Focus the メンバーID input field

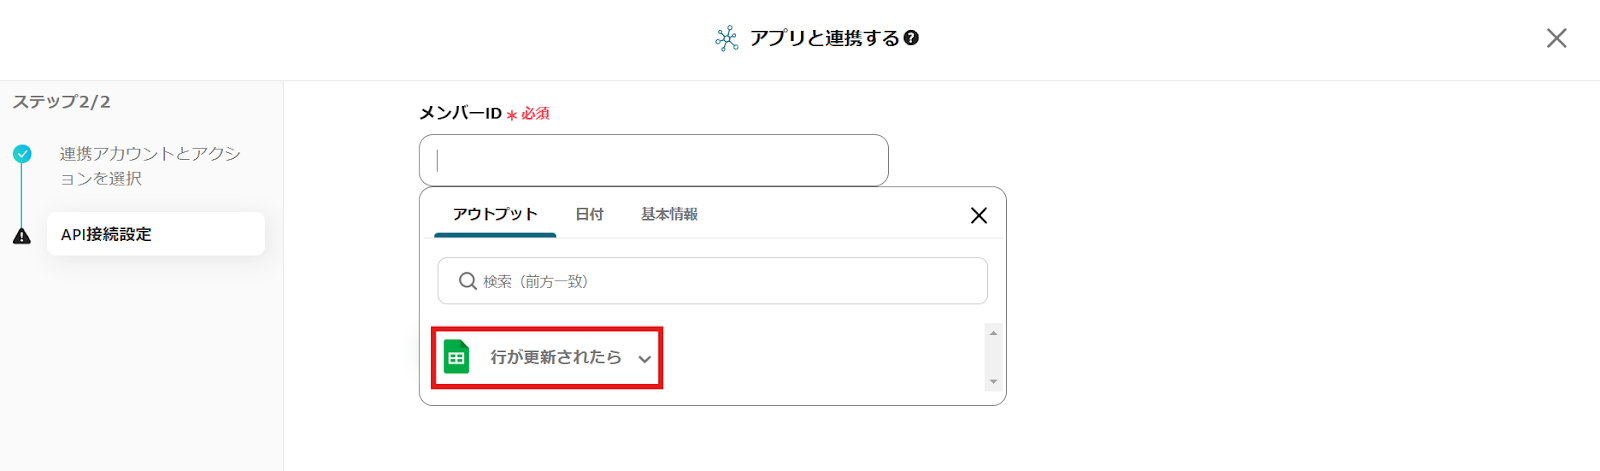point(653,160)
